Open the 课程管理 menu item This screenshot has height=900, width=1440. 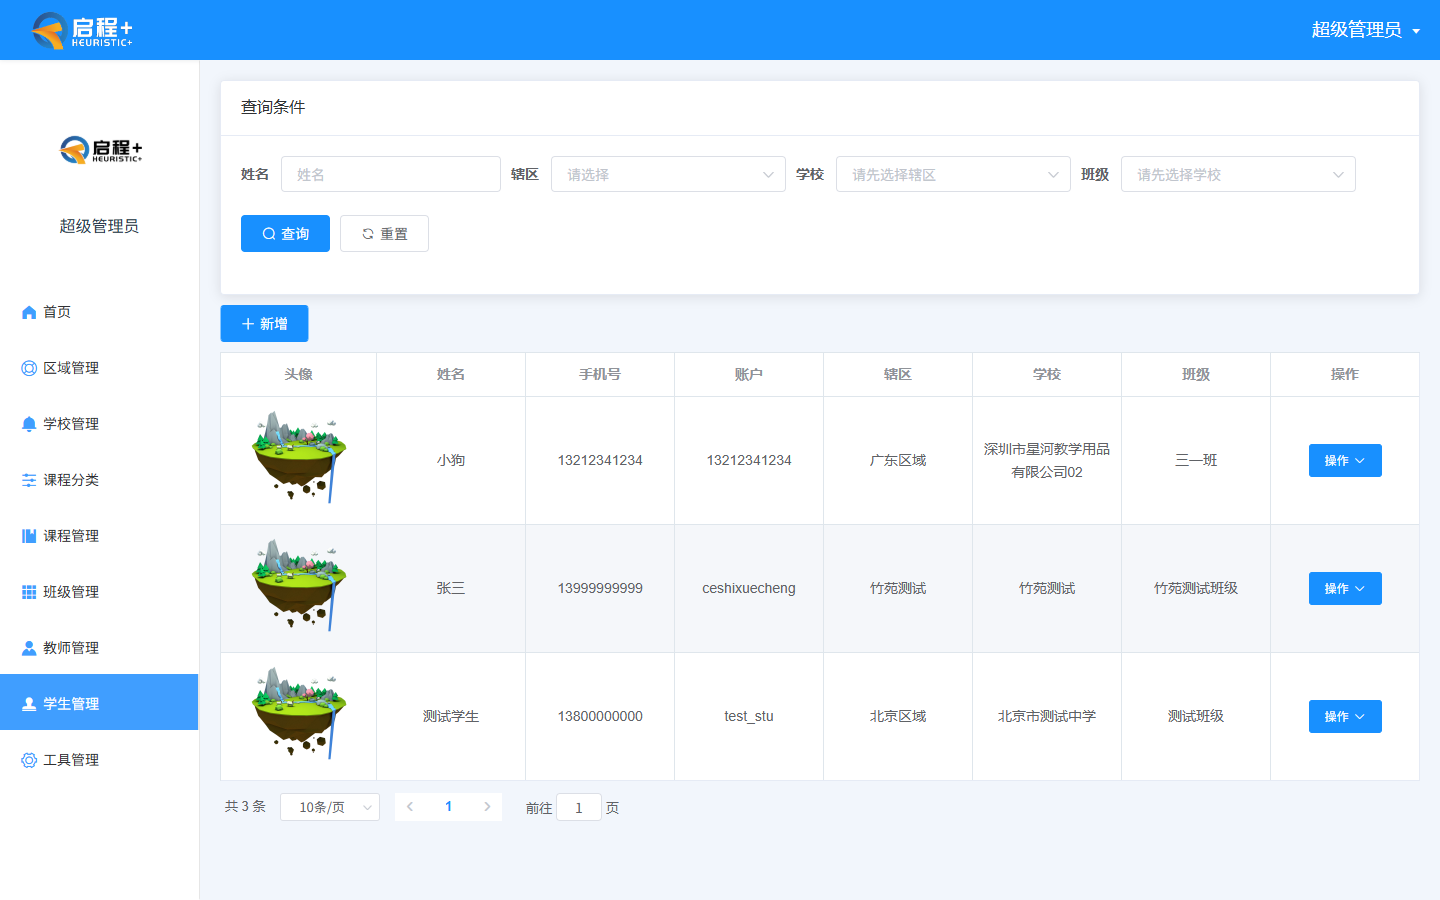(99, 536)
